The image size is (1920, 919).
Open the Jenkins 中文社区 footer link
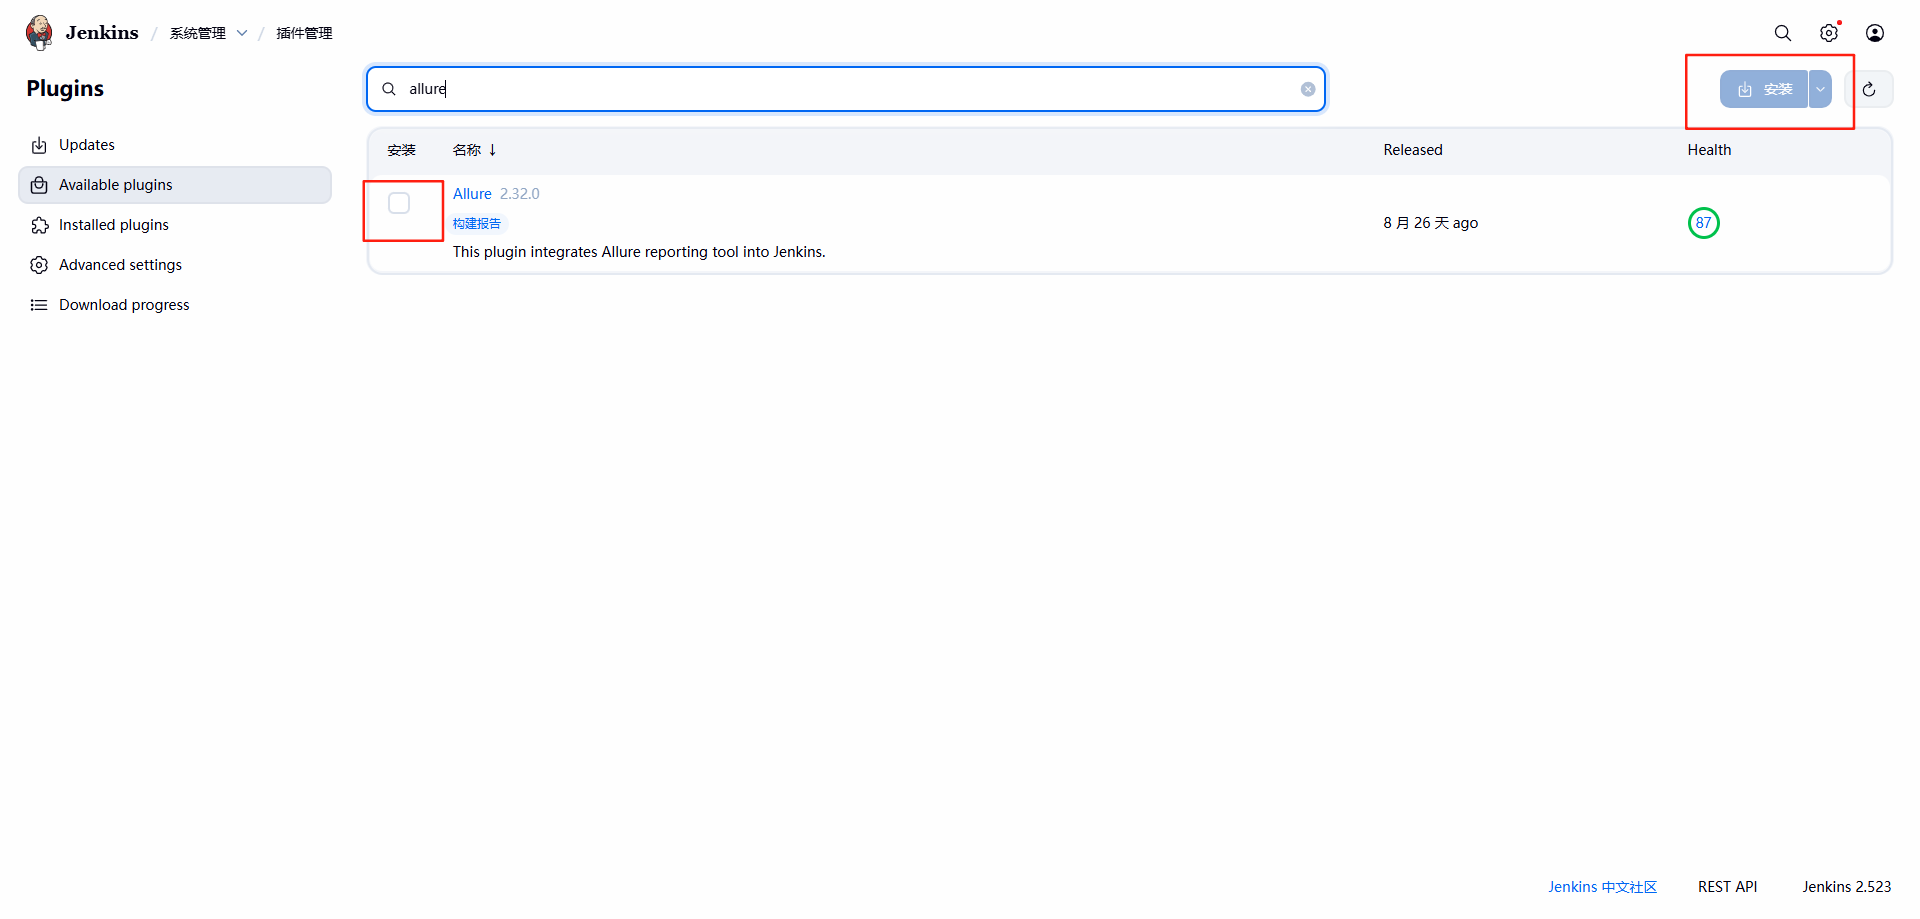(x=1602, y=887)
